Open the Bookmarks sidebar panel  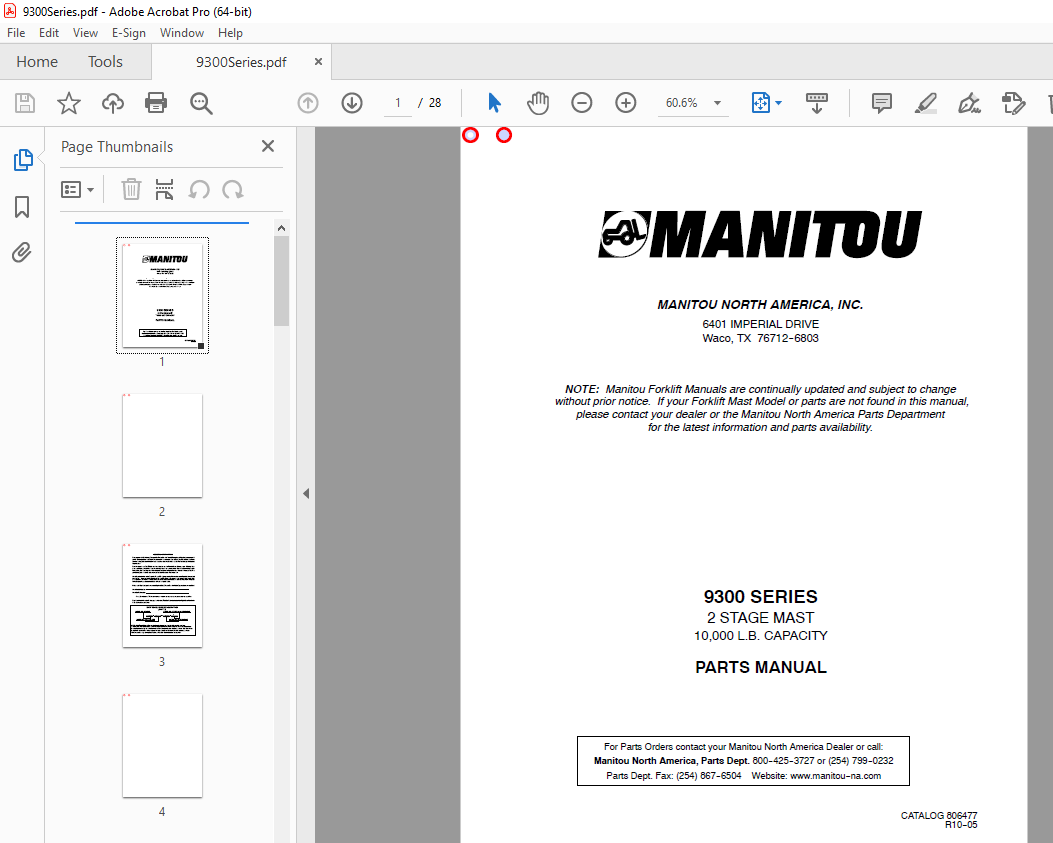click(22, 207)
